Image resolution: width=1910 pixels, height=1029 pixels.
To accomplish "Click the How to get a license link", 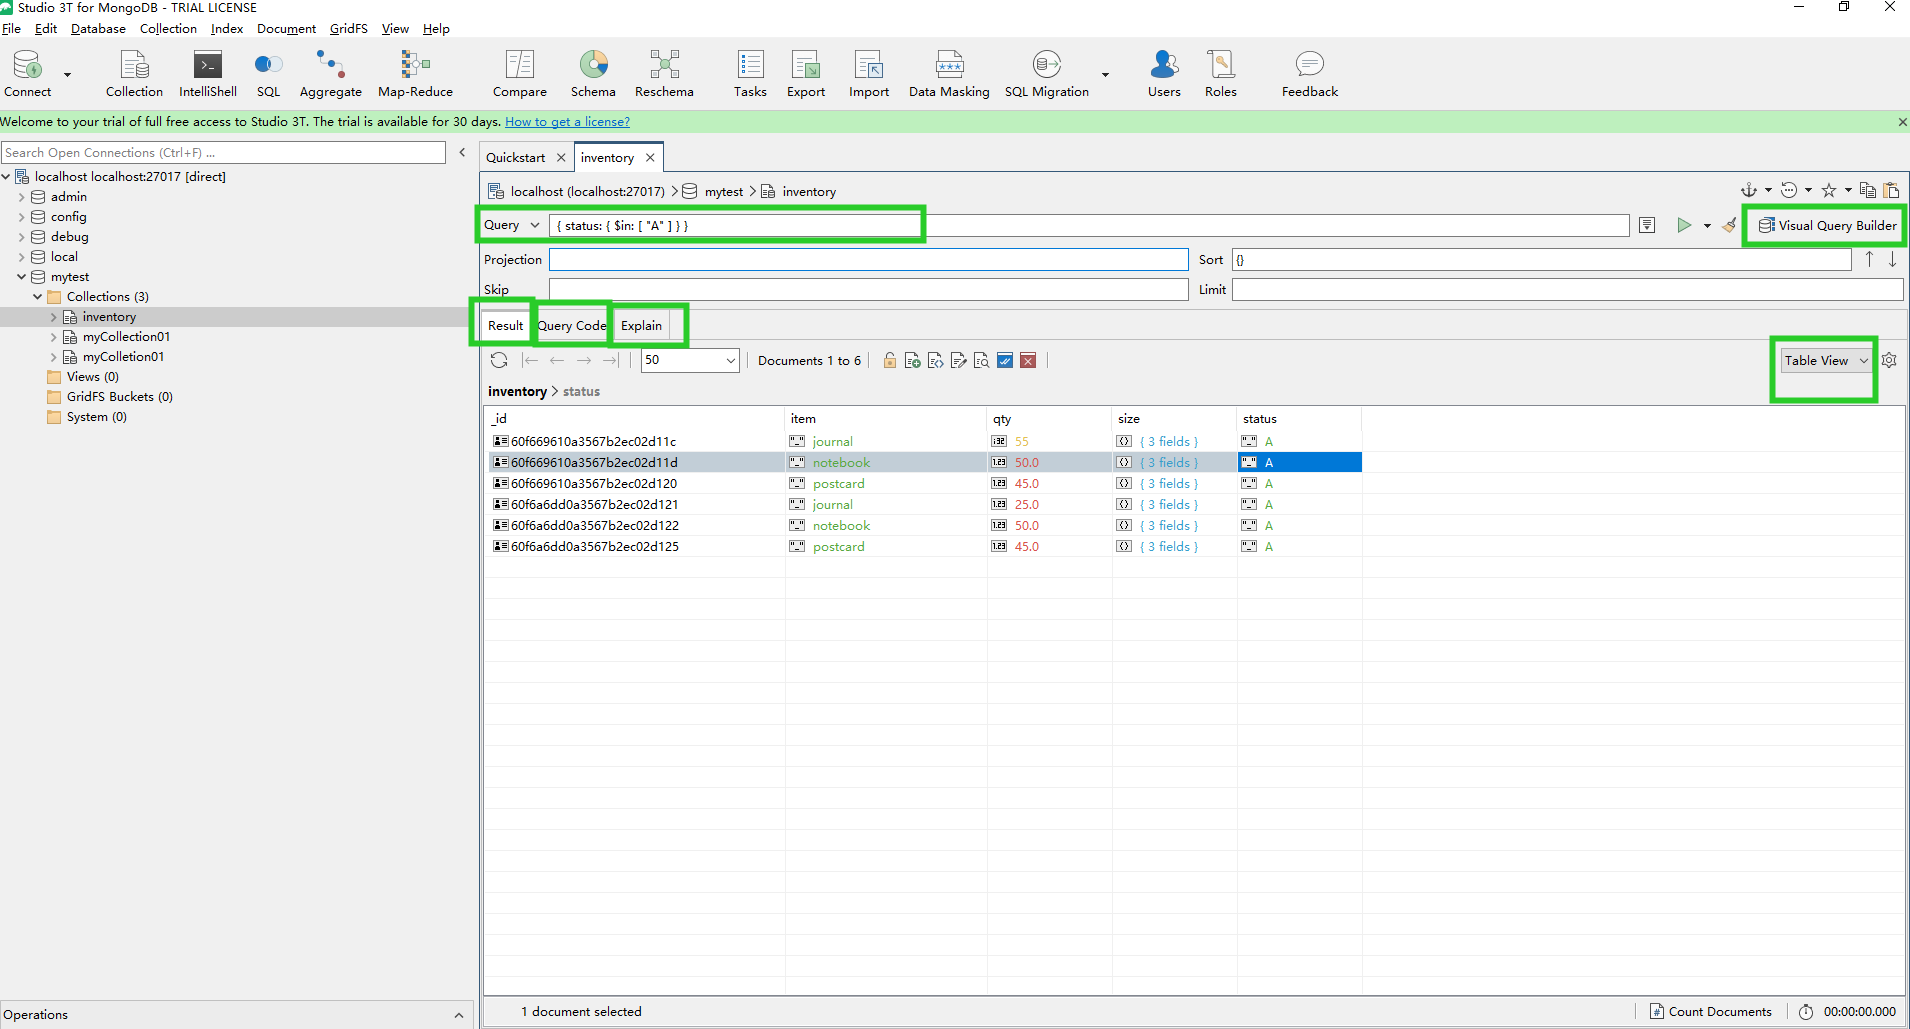I will point(567,121).
